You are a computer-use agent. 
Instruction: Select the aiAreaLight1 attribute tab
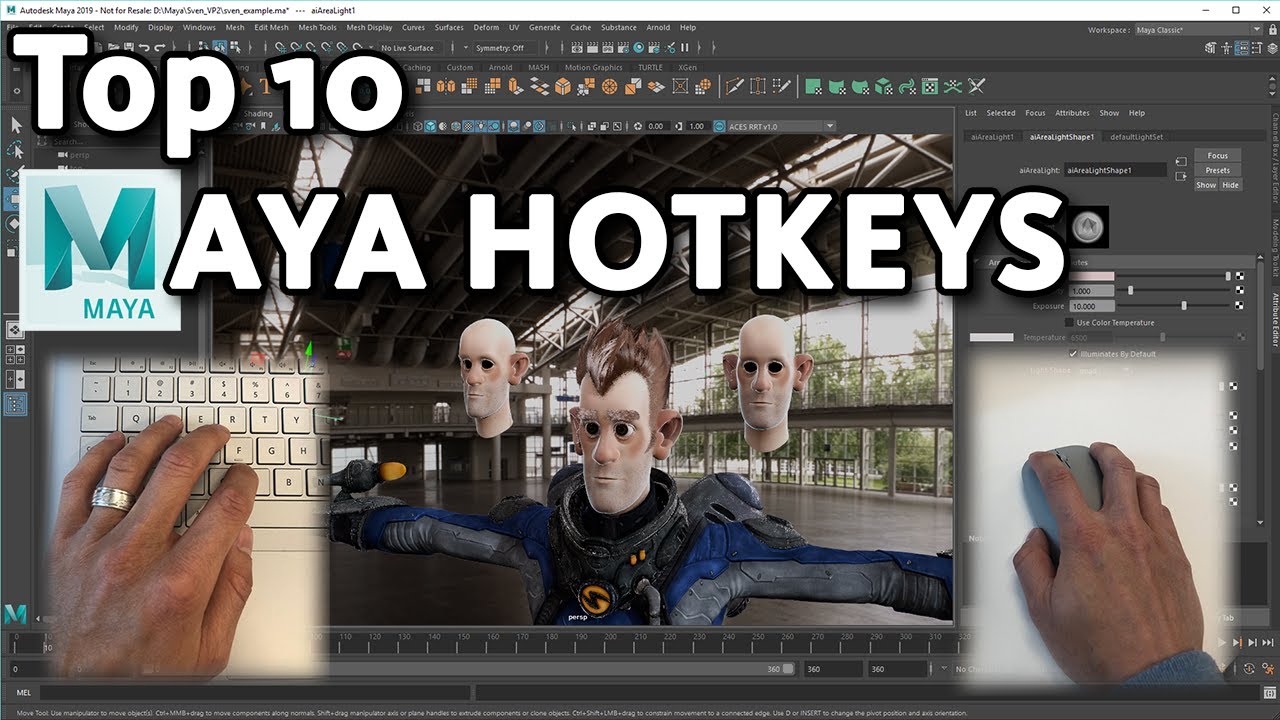[993, 136]
